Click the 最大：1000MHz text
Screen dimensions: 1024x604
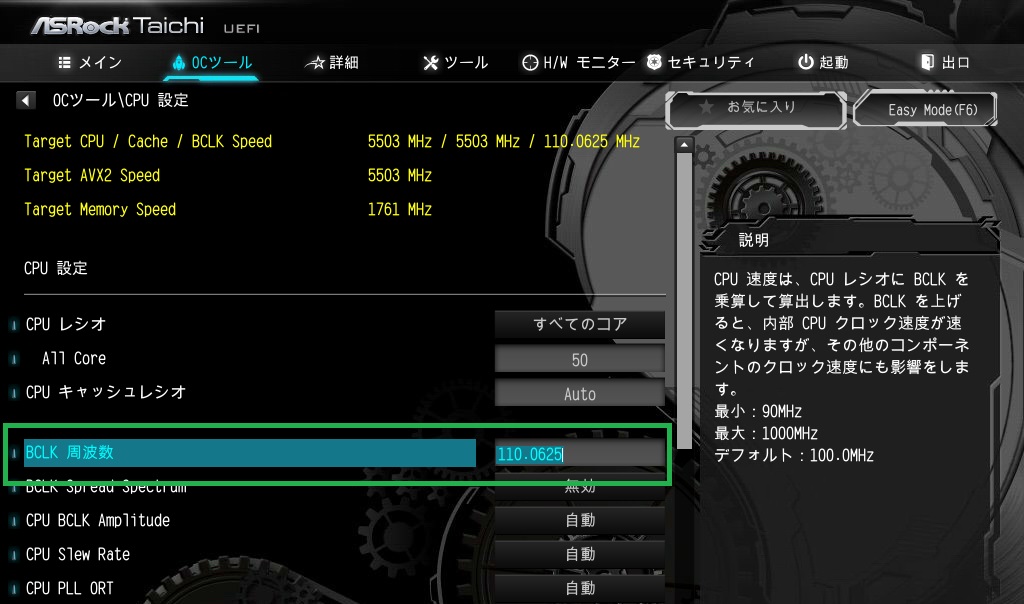(766, 434)
